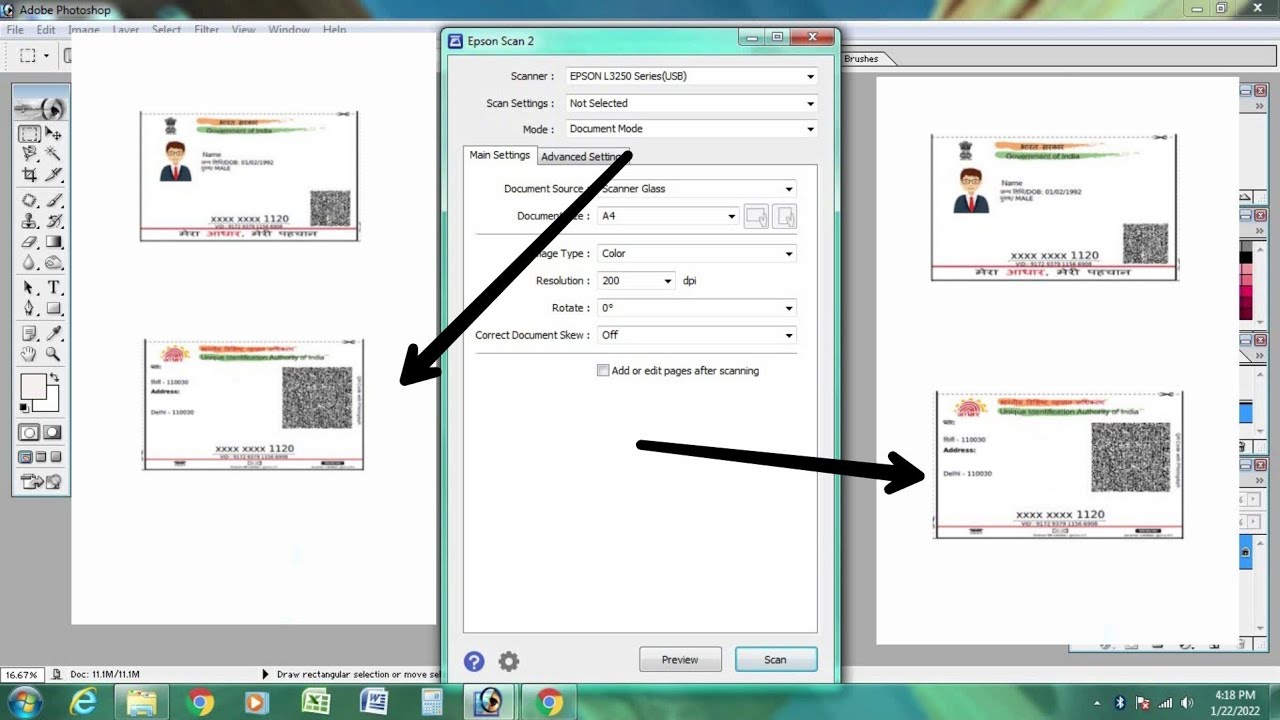Open the Document Source dropdown
The height and width of the screenshot is (720, 1280).
tap(697, 189)
